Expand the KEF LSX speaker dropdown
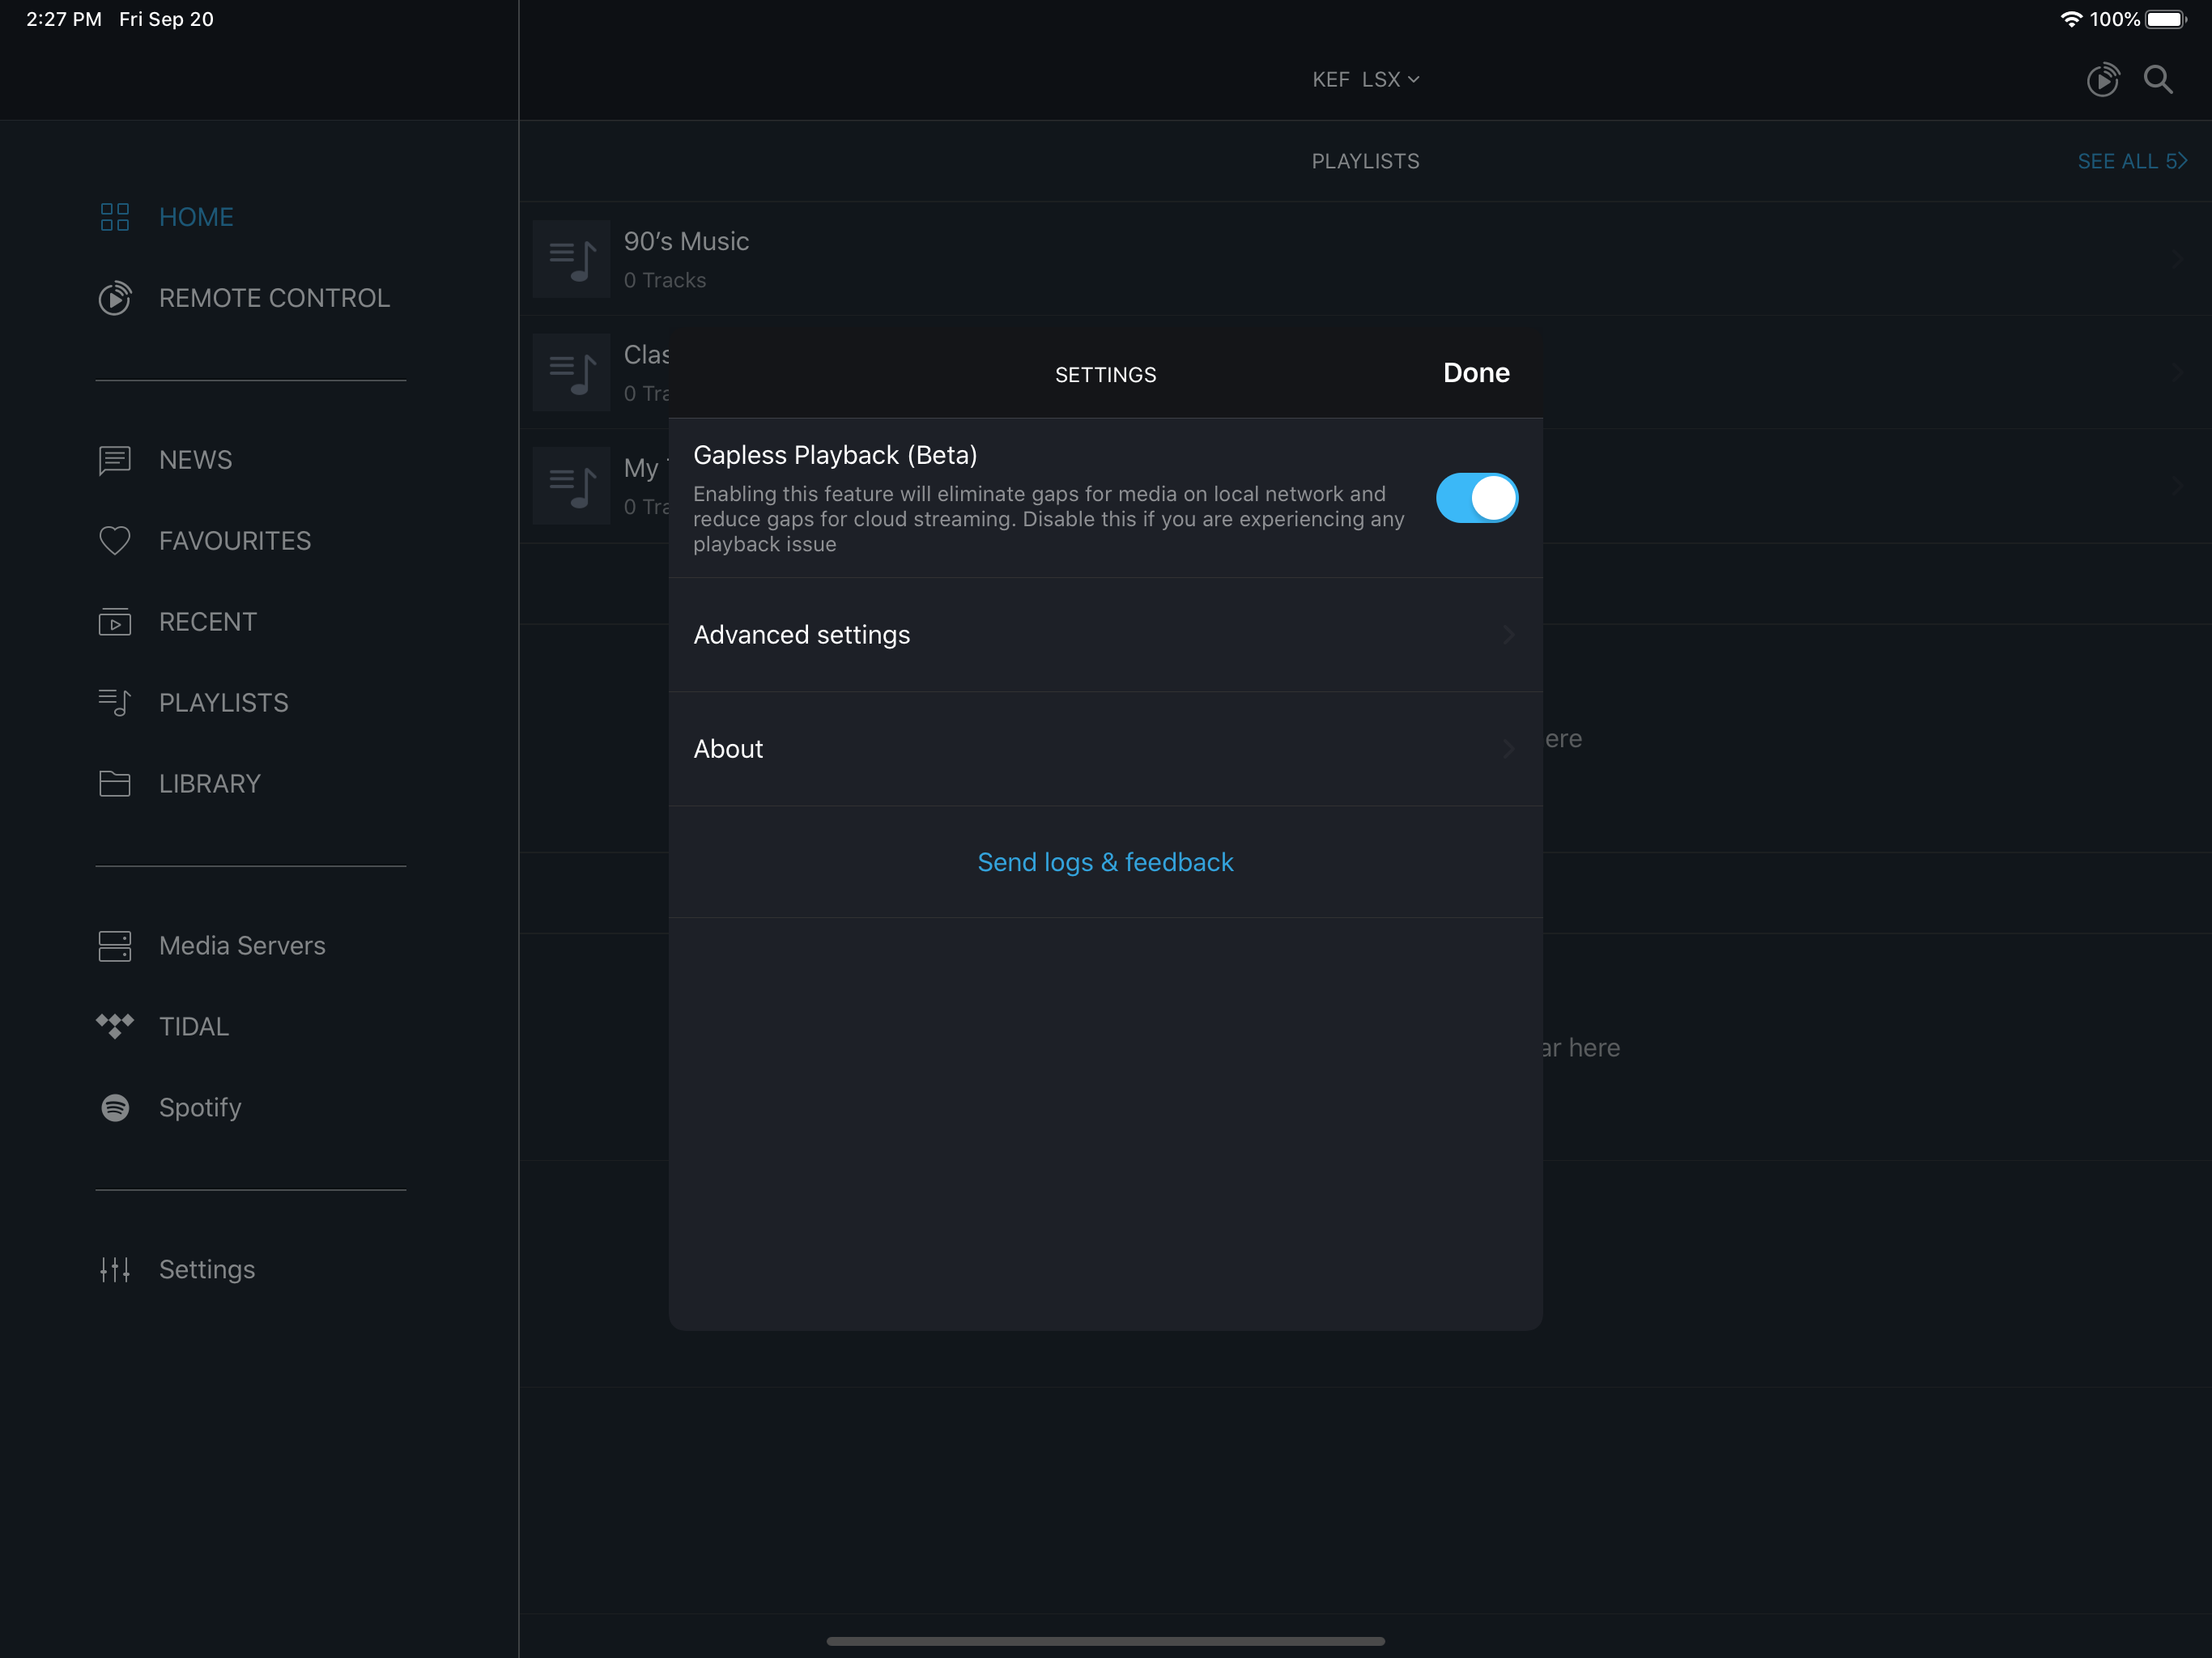Screen dimensions: 2212x1658 (1366, 79)
